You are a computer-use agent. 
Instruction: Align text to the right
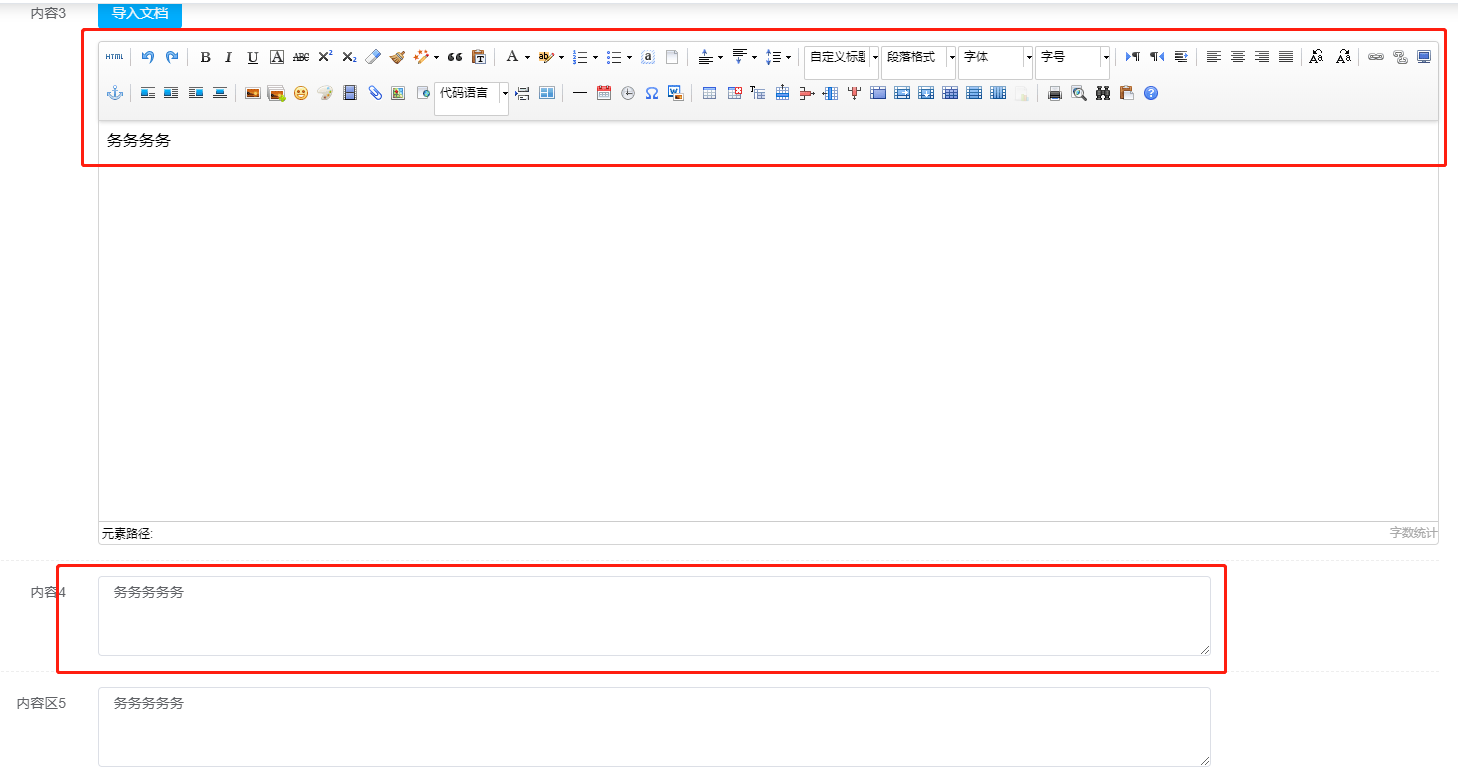click(1262, 57)
